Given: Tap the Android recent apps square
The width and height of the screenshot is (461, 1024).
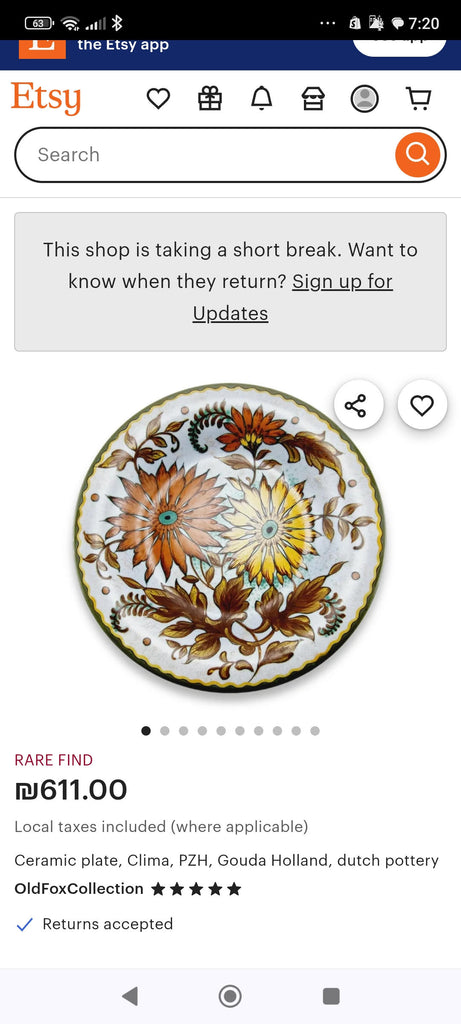Looking at the screenshot, I should click(331, 996).
